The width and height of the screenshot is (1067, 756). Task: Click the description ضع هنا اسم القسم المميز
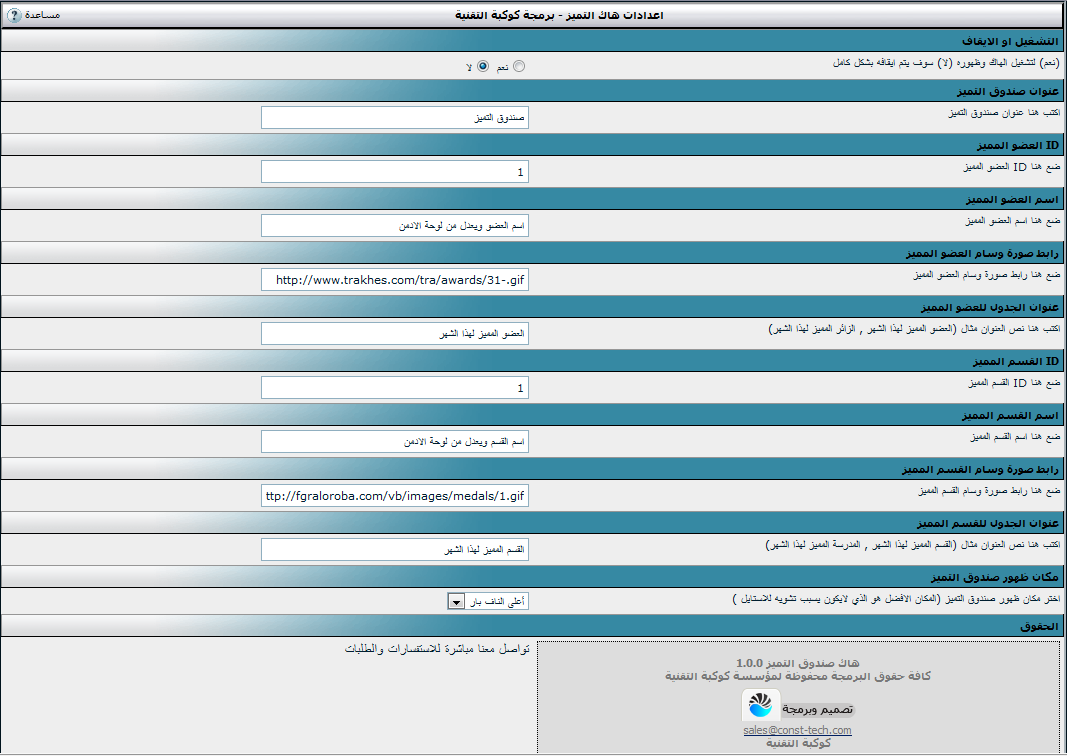[x=1015, y=437]
